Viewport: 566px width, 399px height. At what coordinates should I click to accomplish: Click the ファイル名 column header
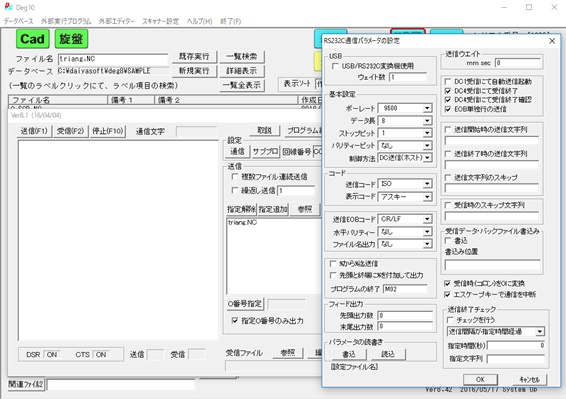point(58,100)
